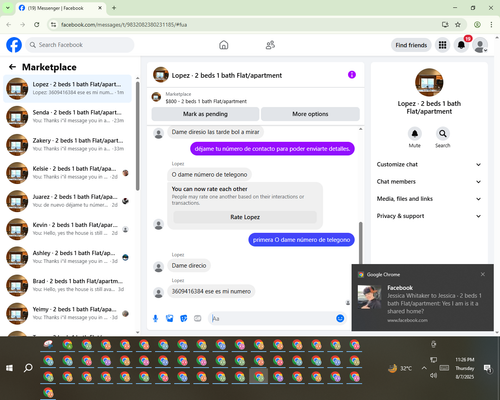Open Jessica Whitaker notification message
The image size is (500, 400).
pos(422,298)
